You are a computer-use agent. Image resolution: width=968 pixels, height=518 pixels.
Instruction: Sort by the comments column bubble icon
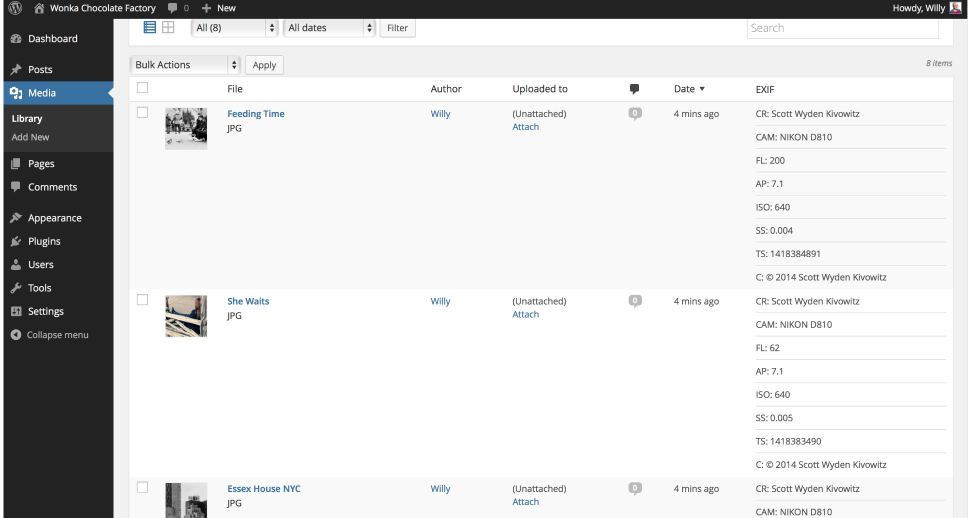634,89
